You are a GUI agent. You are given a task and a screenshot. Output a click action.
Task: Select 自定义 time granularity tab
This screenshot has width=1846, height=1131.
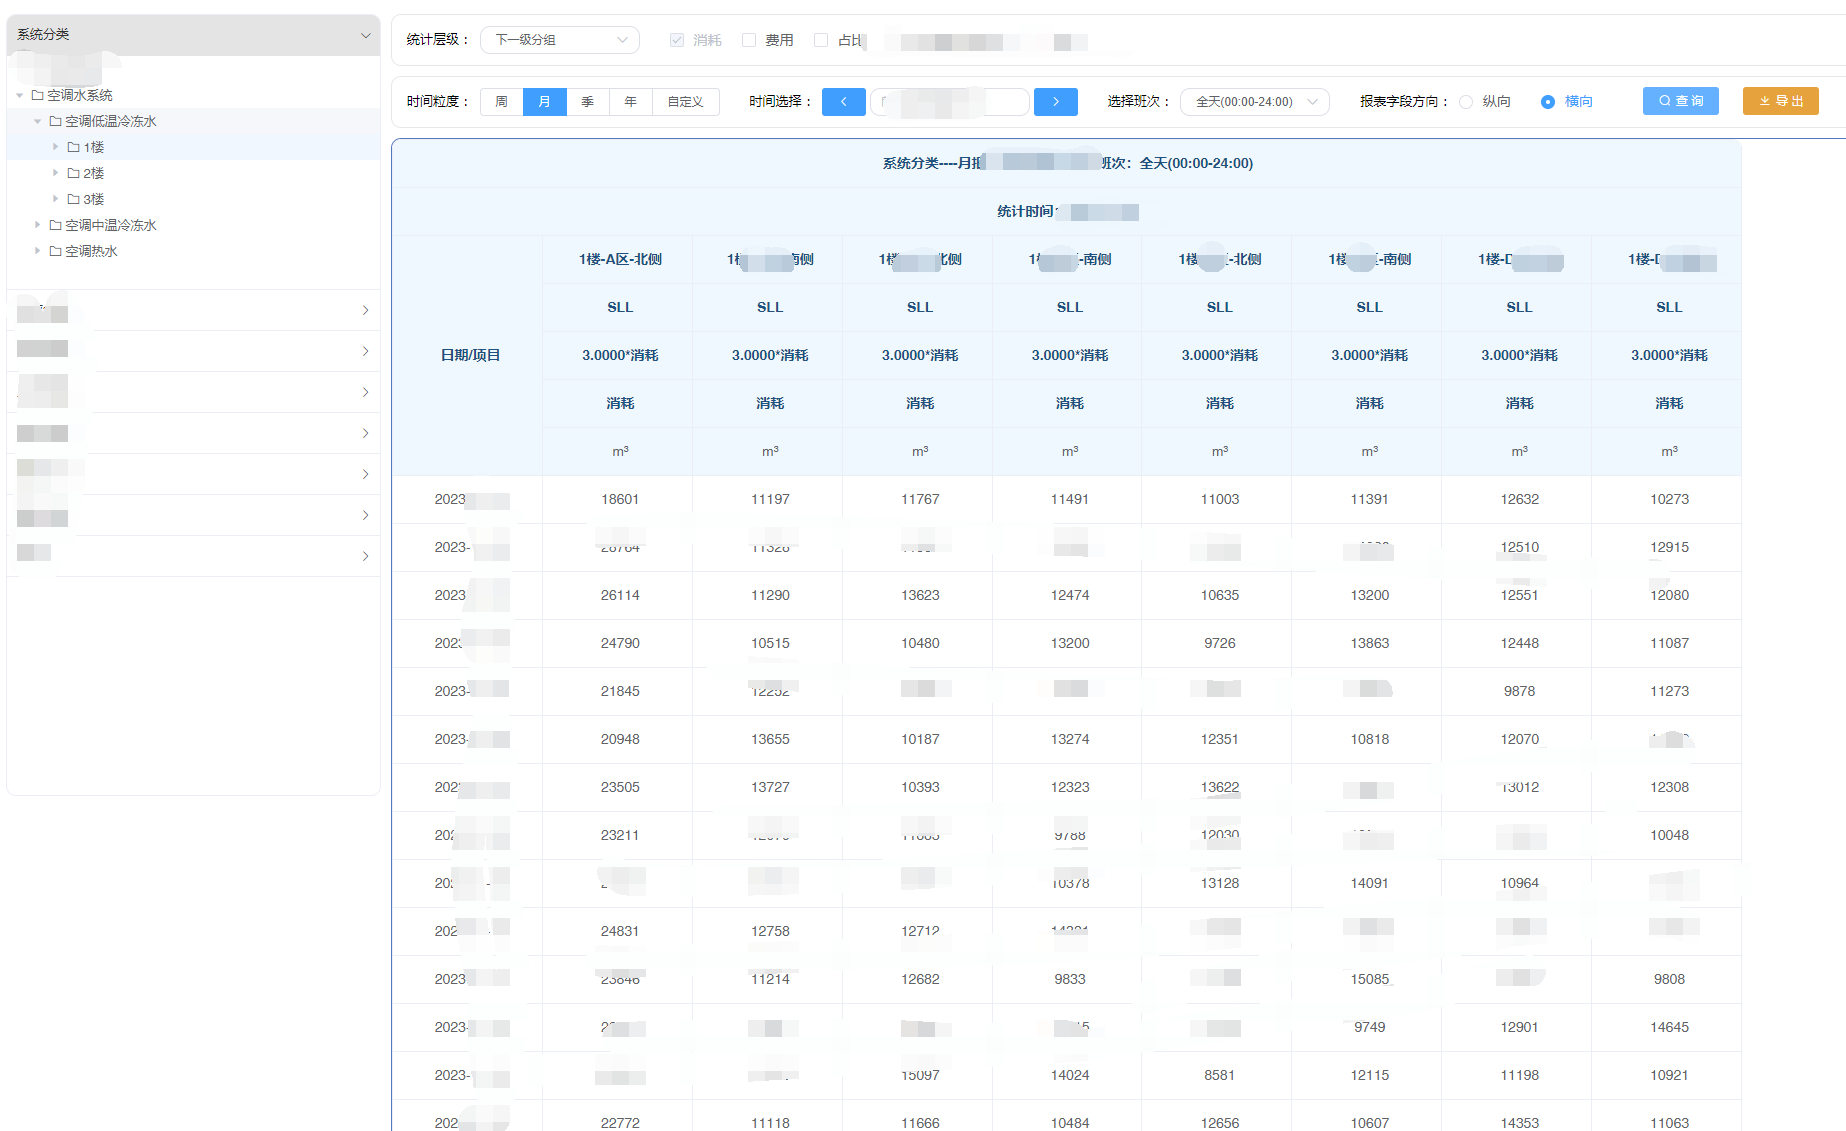pyautogui.click(x=686, y=102)
